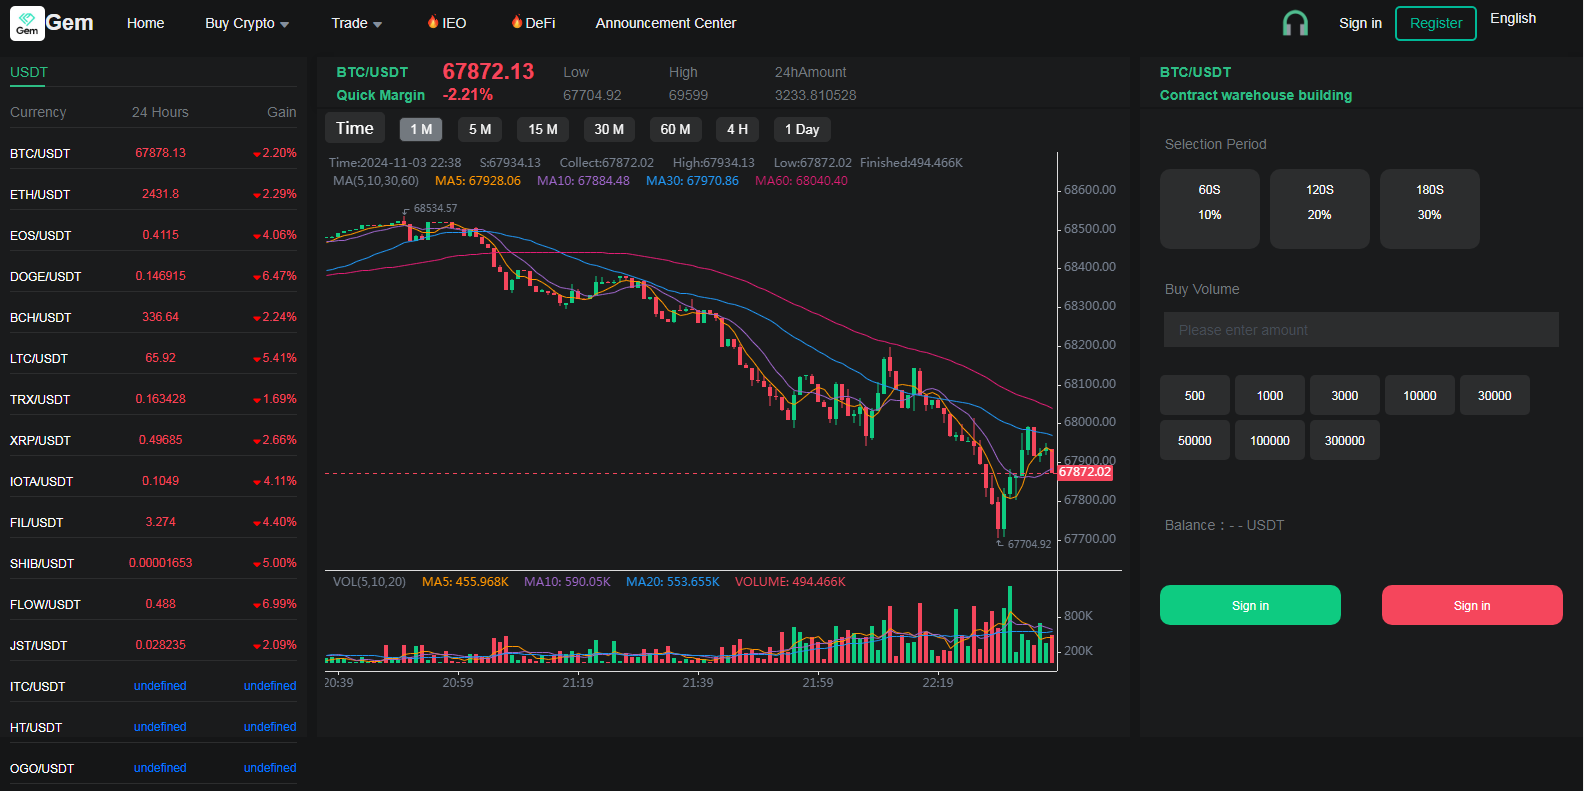1584x791 pixels.
Task: Switch chart to 15 M interval
Action: coord(543,129)
